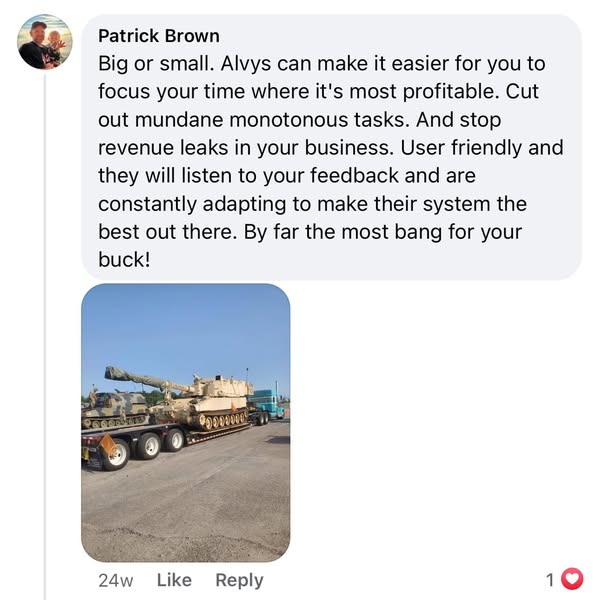600x600 pixels.
Task: View who reacted via the count 1
Action: click(550, 580)
